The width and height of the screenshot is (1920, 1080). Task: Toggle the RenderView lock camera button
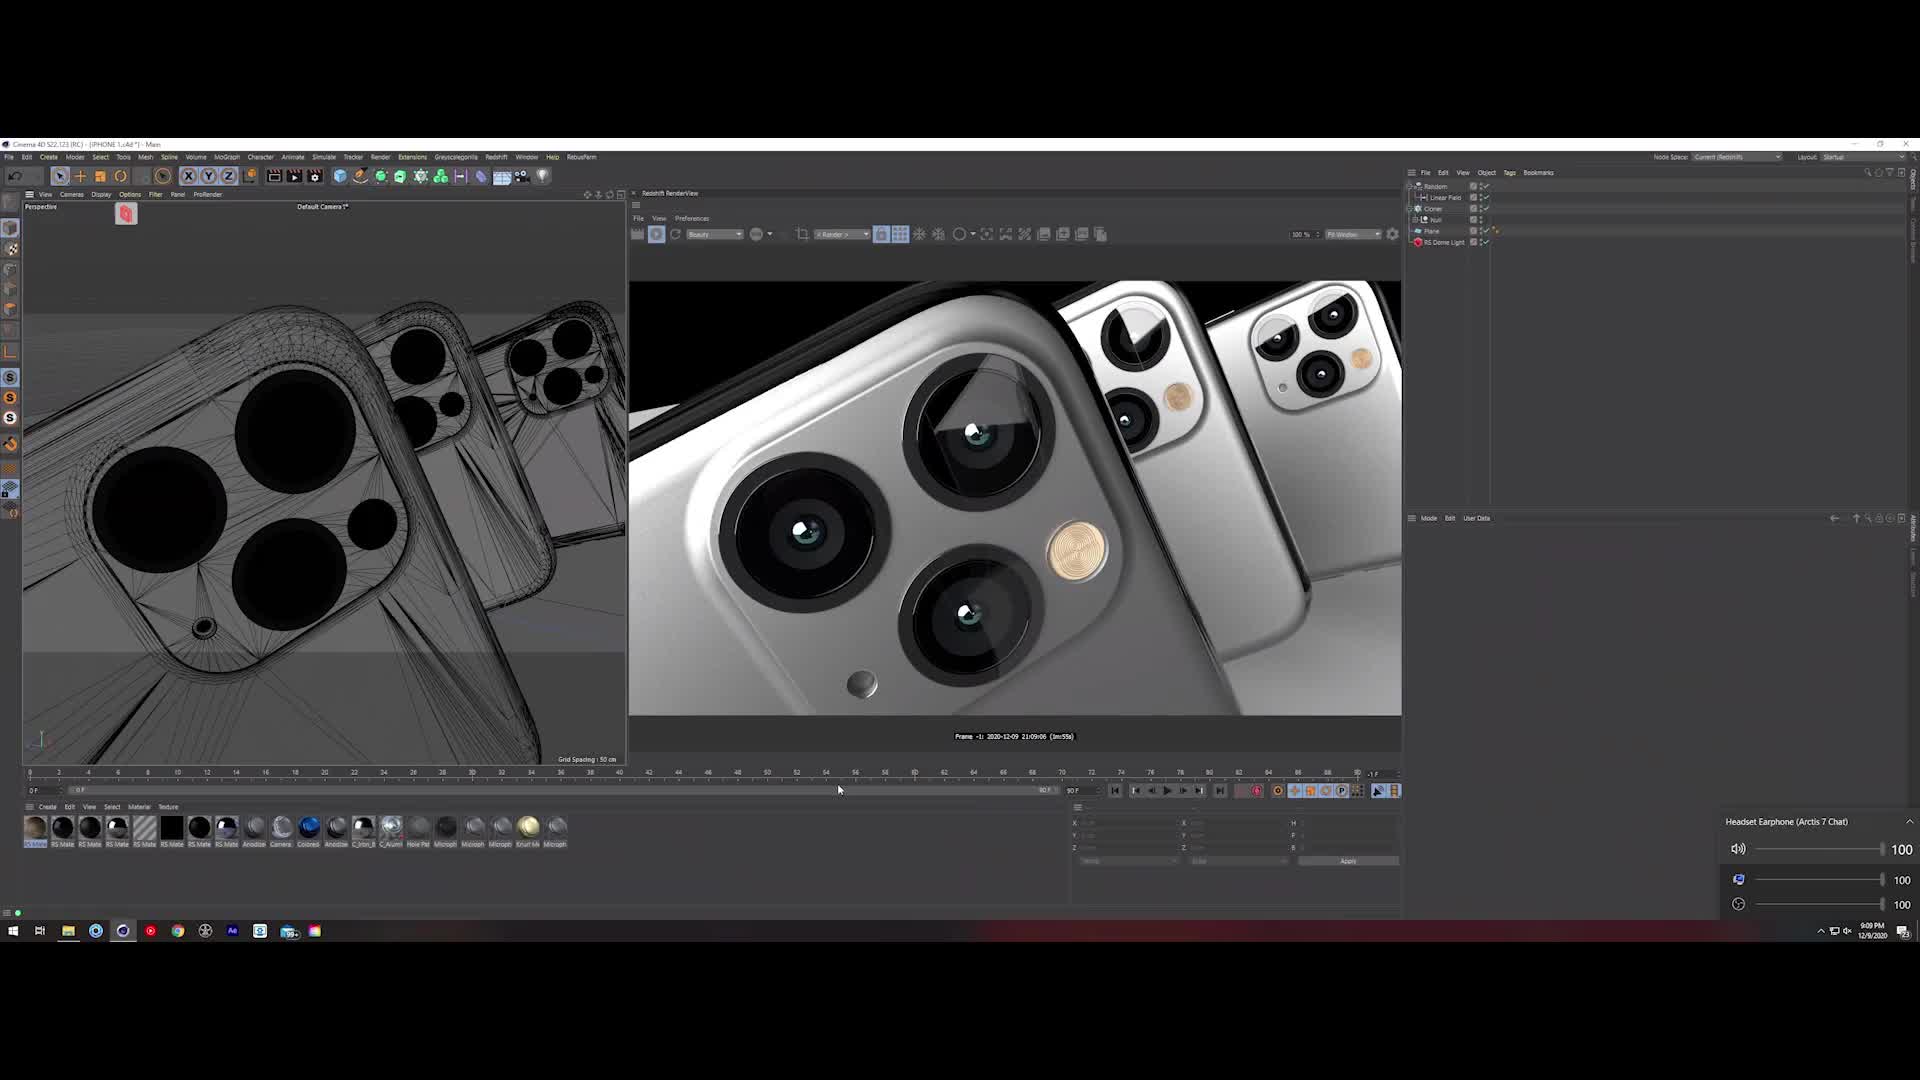(x=881, y=234)
